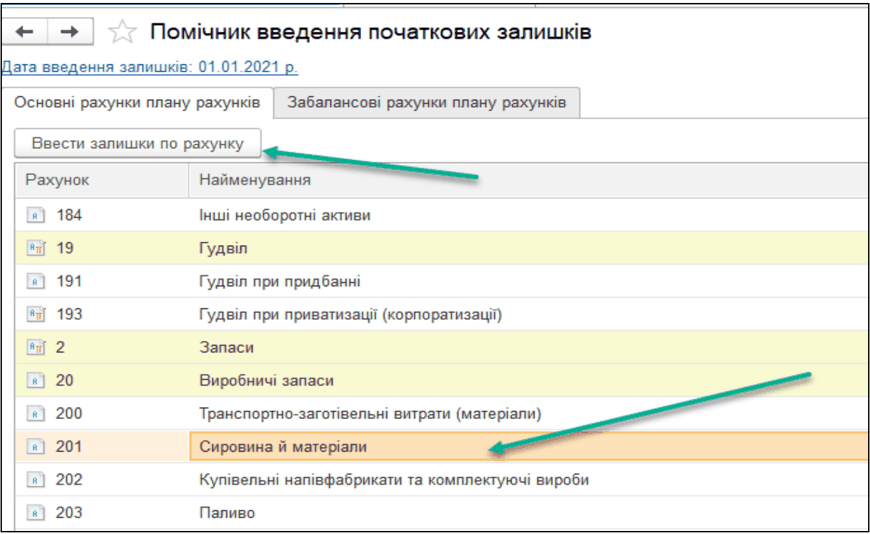Add page to favorites with star icon

coord(121,33)
